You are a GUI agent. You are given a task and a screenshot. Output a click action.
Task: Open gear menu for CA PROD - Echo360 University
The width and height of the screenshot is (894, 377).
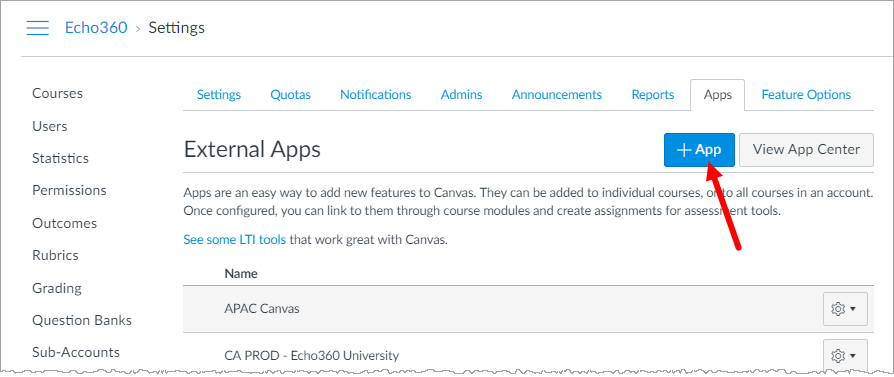pyautogui.click(x=845, y=355)
